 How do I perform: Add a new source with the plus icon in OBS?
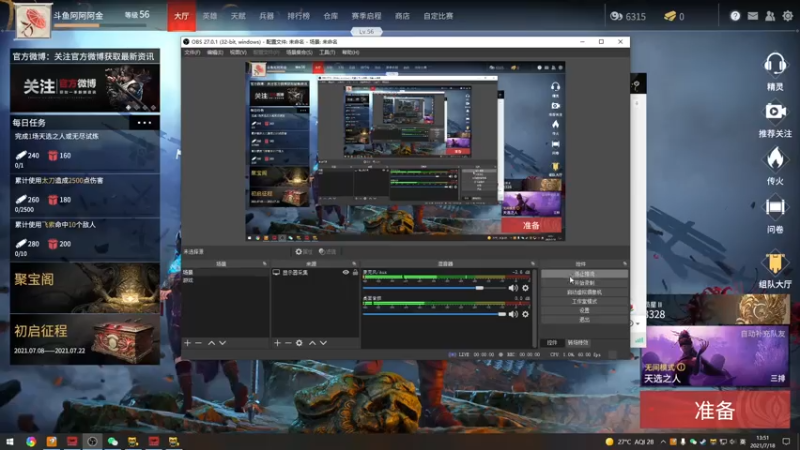pyautogui.click(x=277, y=343)
